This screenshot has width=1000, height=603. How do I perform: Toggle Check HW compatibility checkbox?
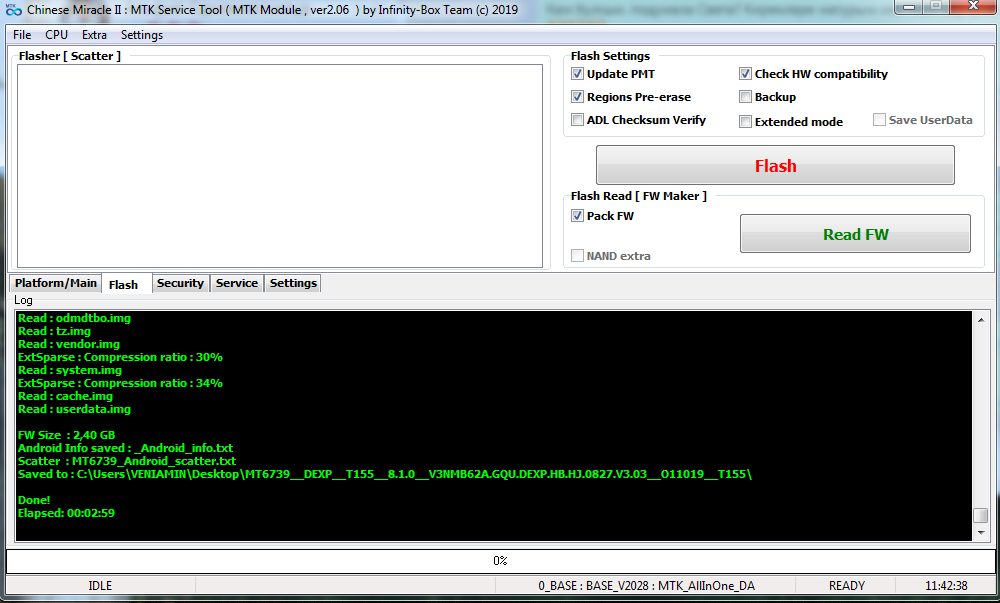coord(745,74)
